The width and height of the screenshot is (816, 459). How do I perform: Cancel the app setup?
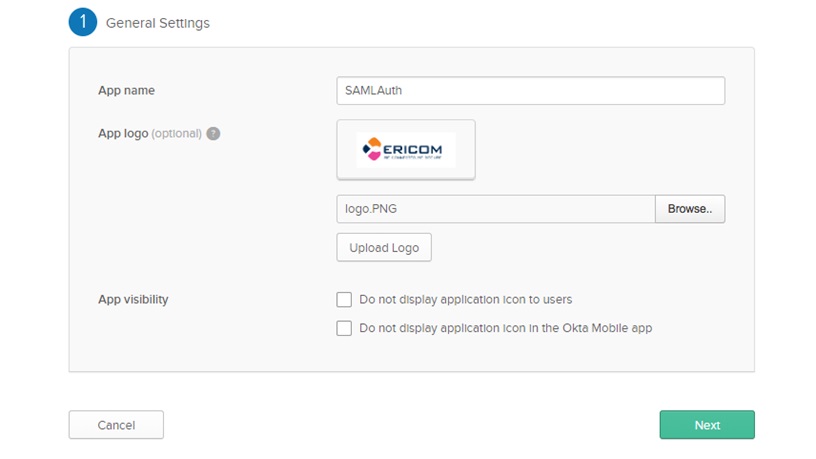116,425
